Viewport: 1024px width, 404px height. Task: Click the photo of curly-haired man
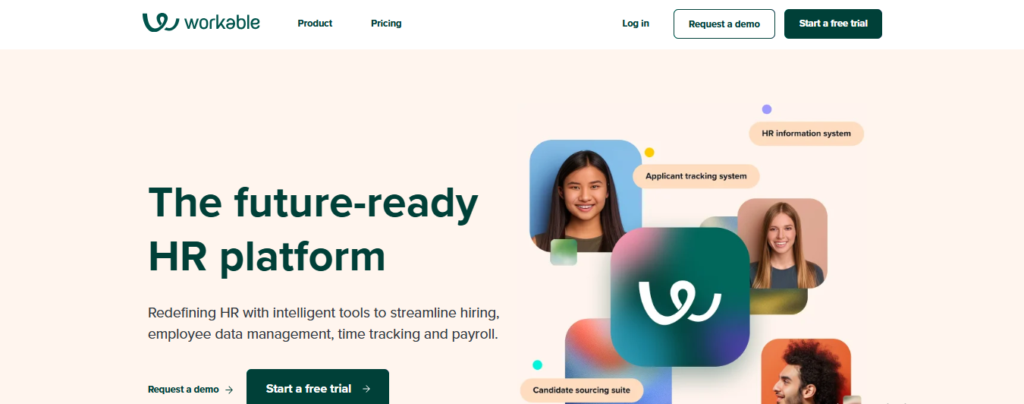[x=806, y=371]
